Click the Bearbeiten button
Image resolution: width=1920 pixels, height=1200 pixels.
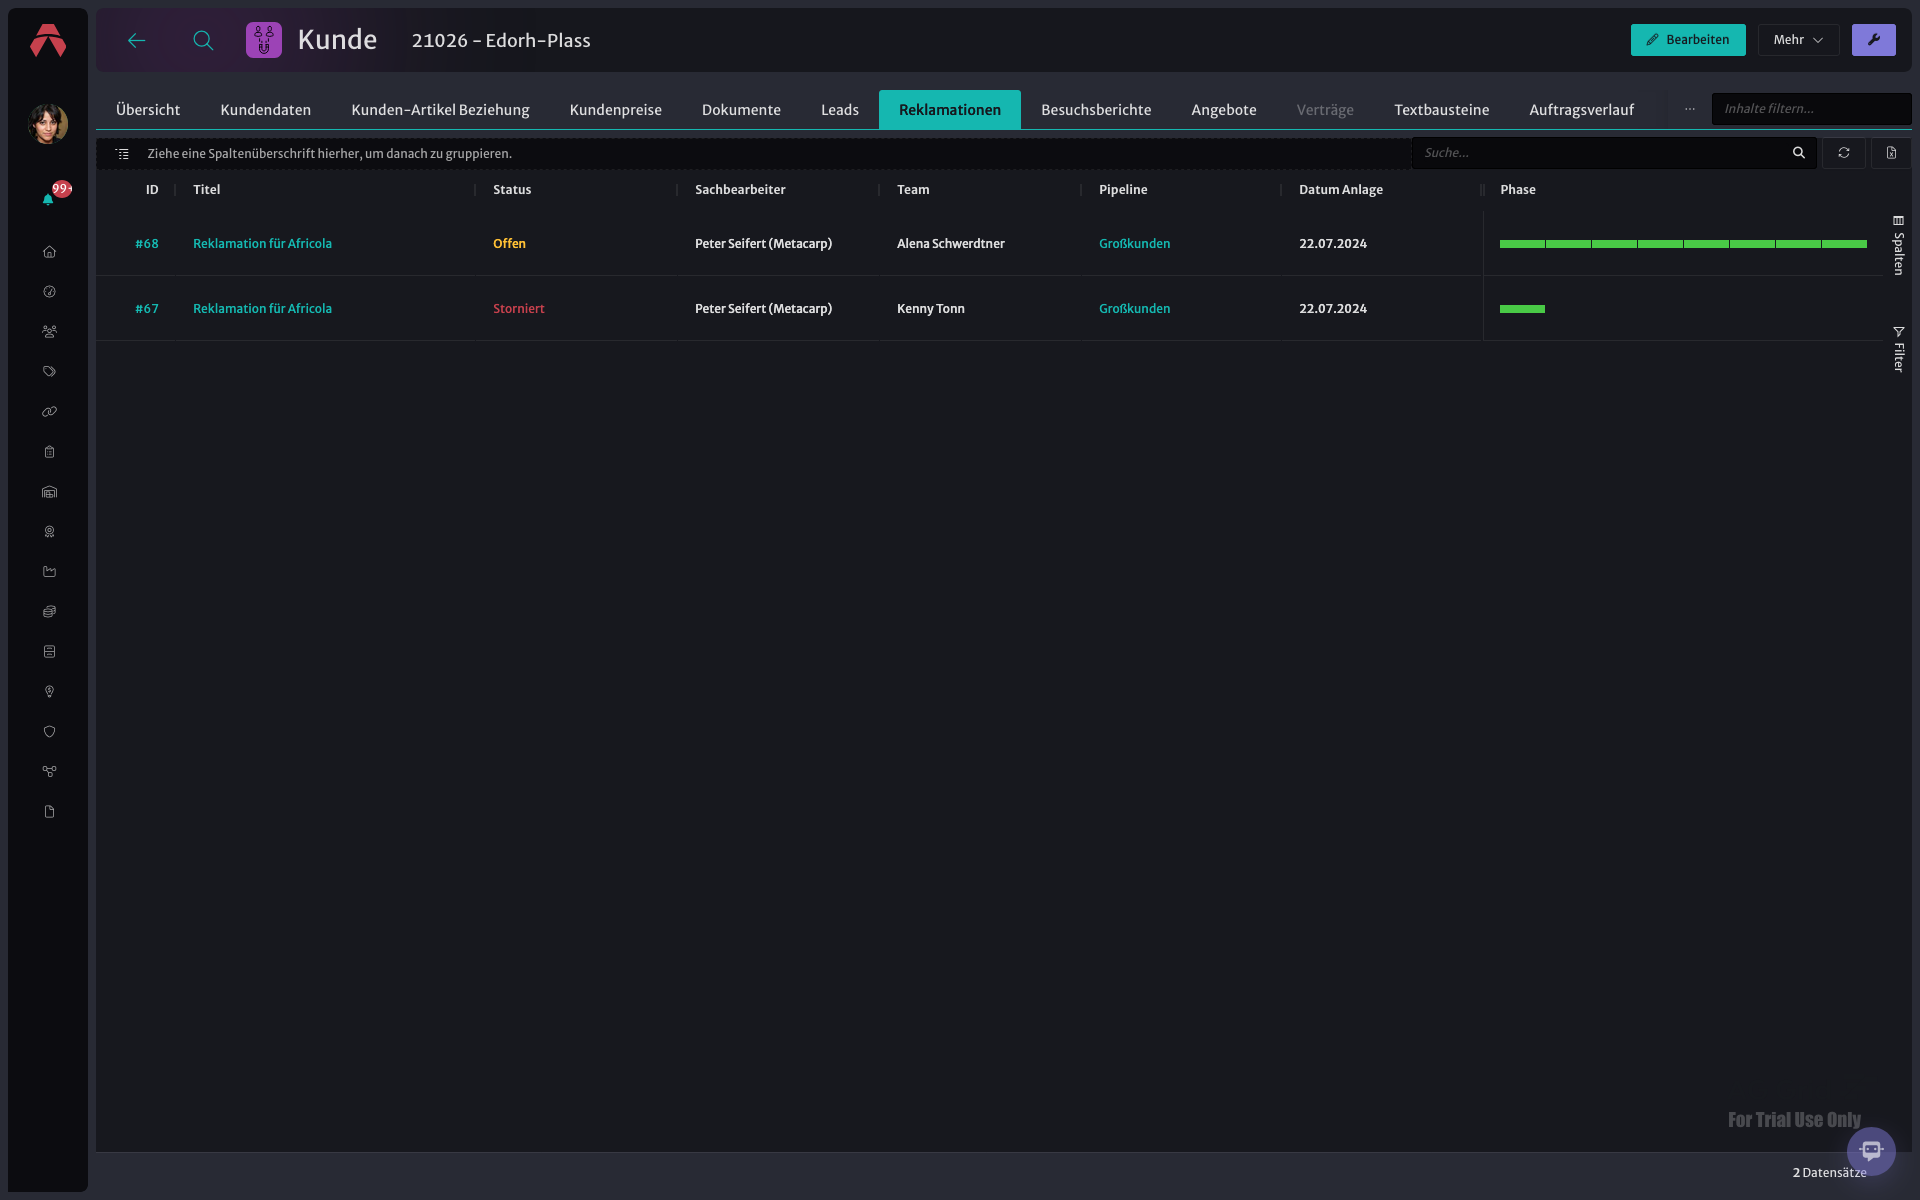(x=1688, y=40)
